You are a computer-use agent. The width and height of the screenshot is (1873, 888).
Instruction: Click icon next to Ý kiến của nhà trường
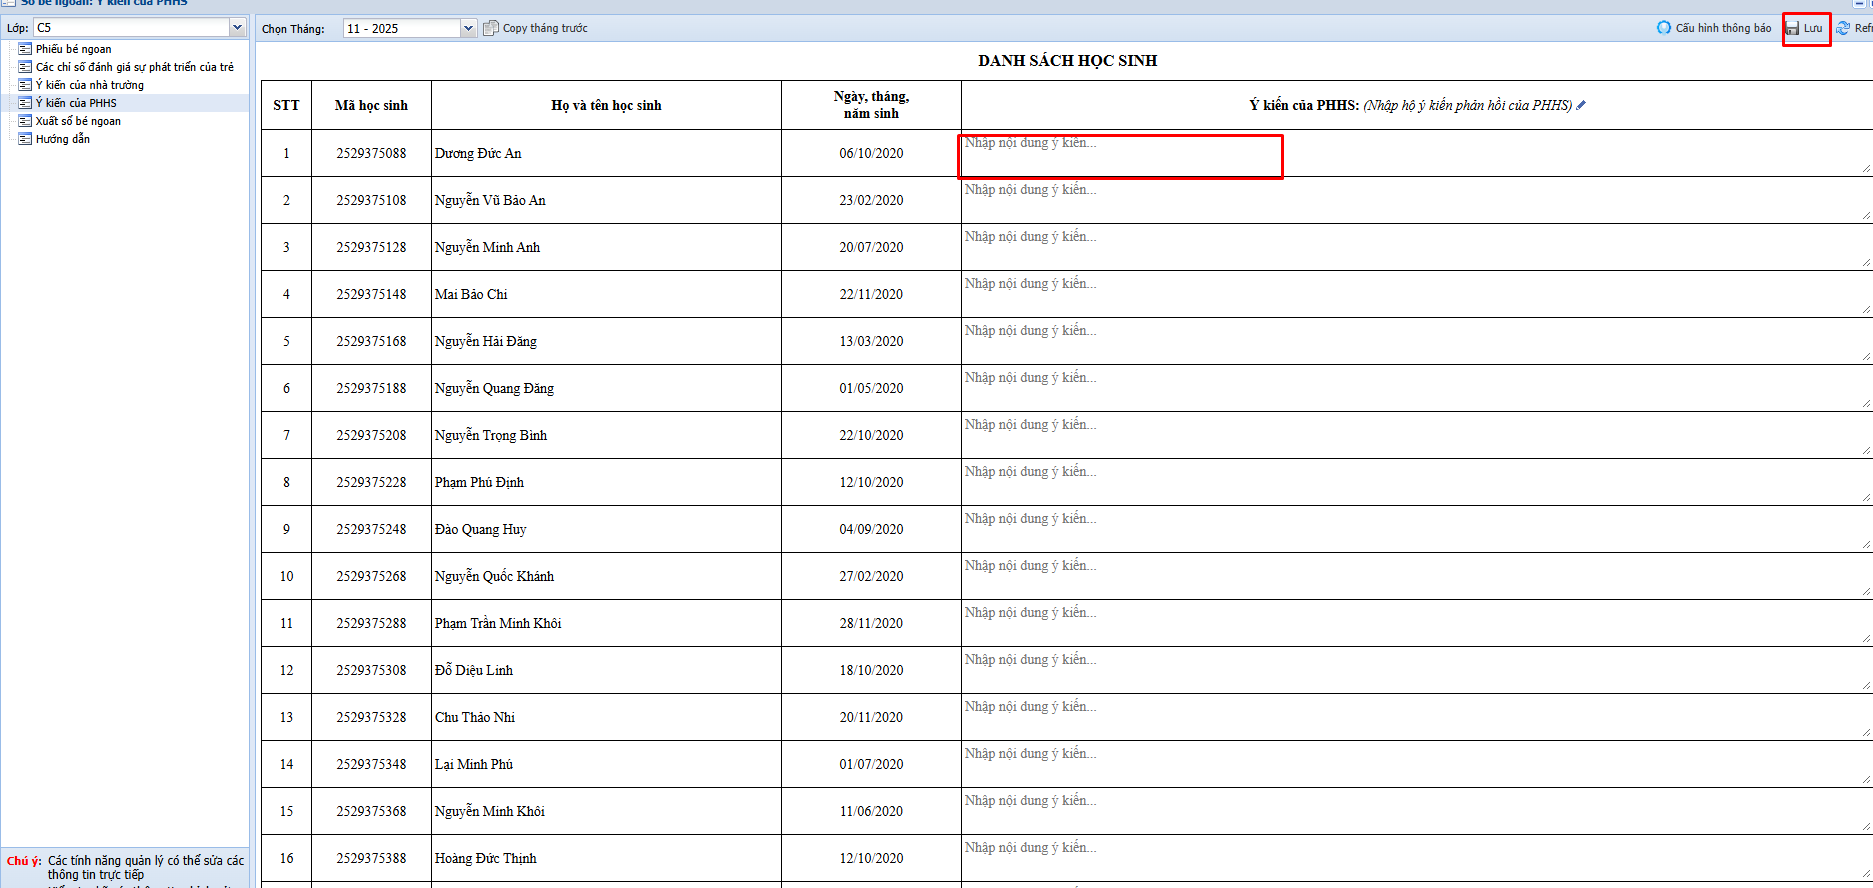pyautogui.click(x=25, y=85)
